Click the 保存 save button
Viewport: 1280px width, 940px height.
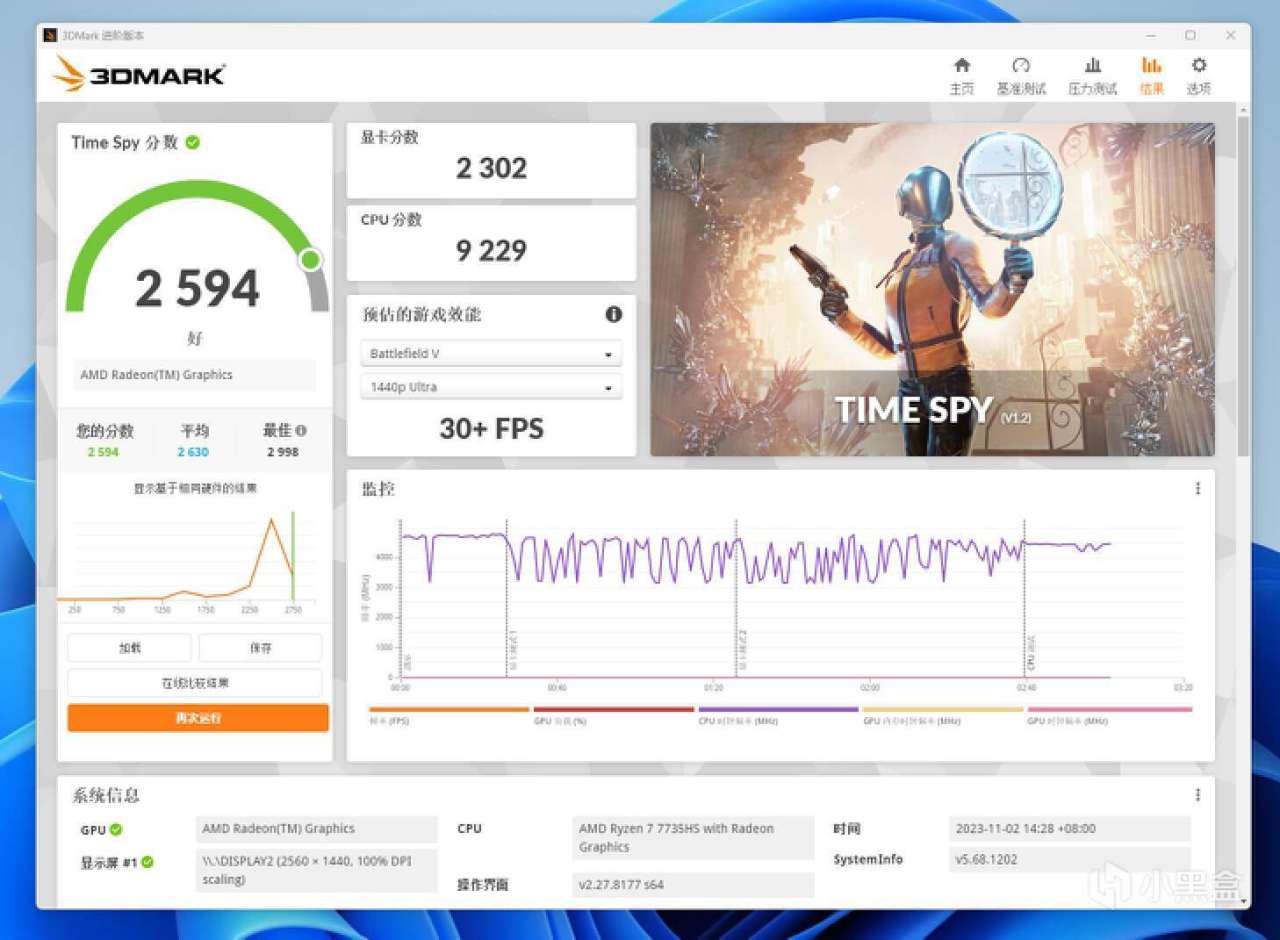(260, 648)
